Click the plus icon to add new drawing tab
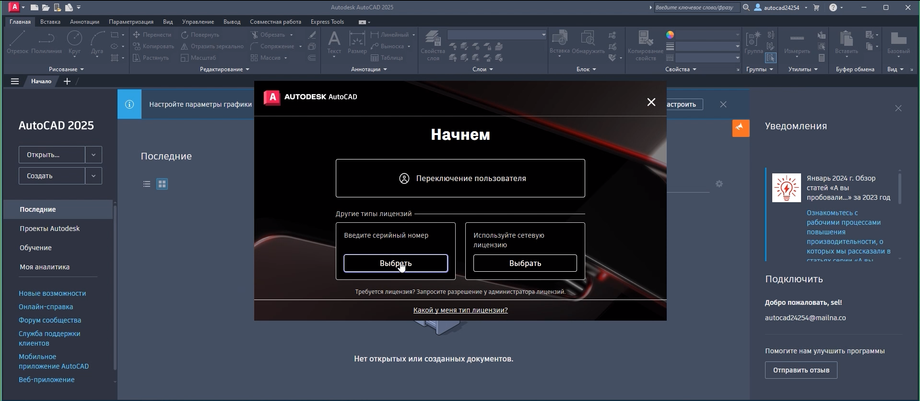920x401 pixels. [67, 81]
